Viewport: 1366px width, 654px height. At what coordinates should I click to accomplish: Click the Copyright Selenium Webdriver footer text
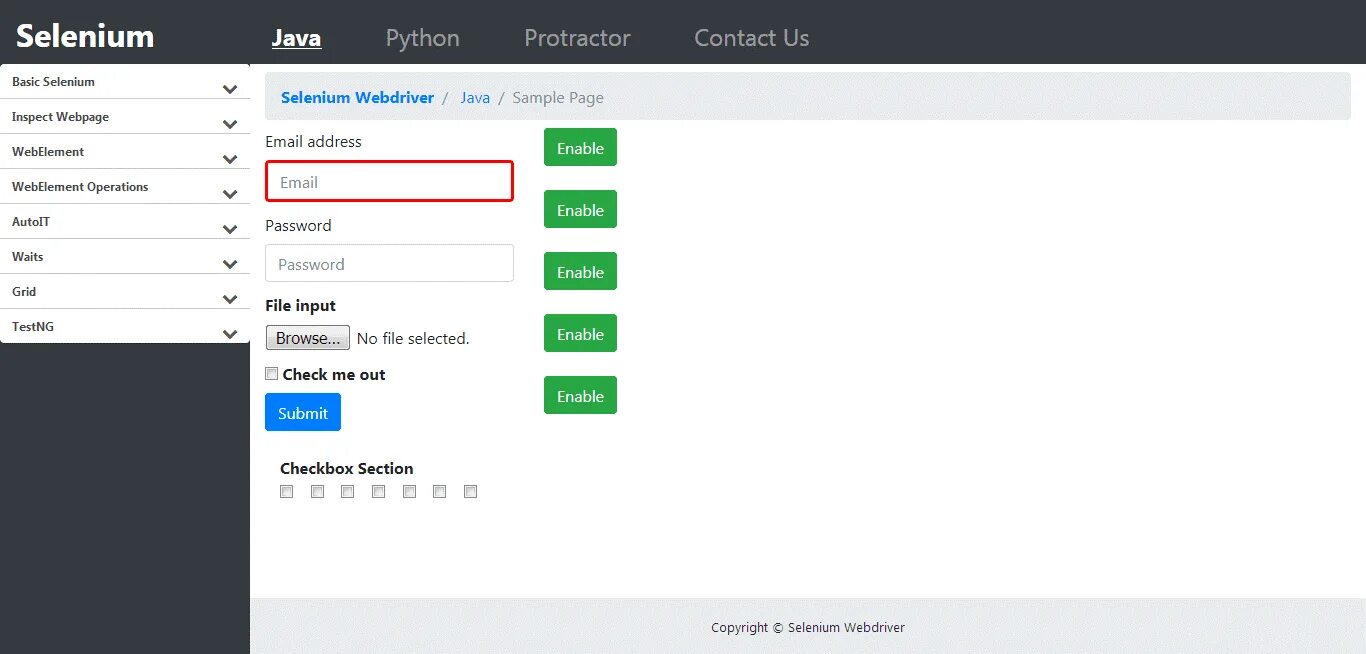pos(808,628)
